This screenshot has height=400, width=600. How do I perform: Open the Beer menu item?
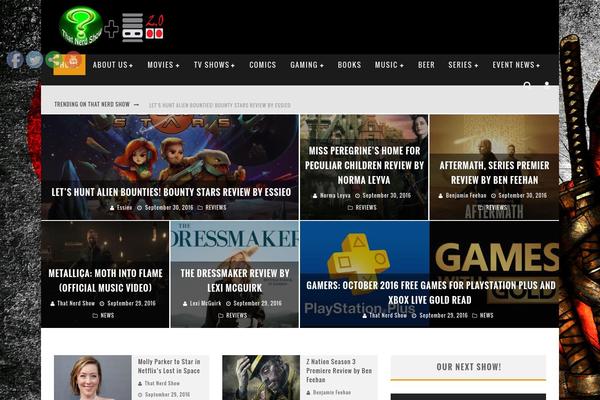coord(426,65)
